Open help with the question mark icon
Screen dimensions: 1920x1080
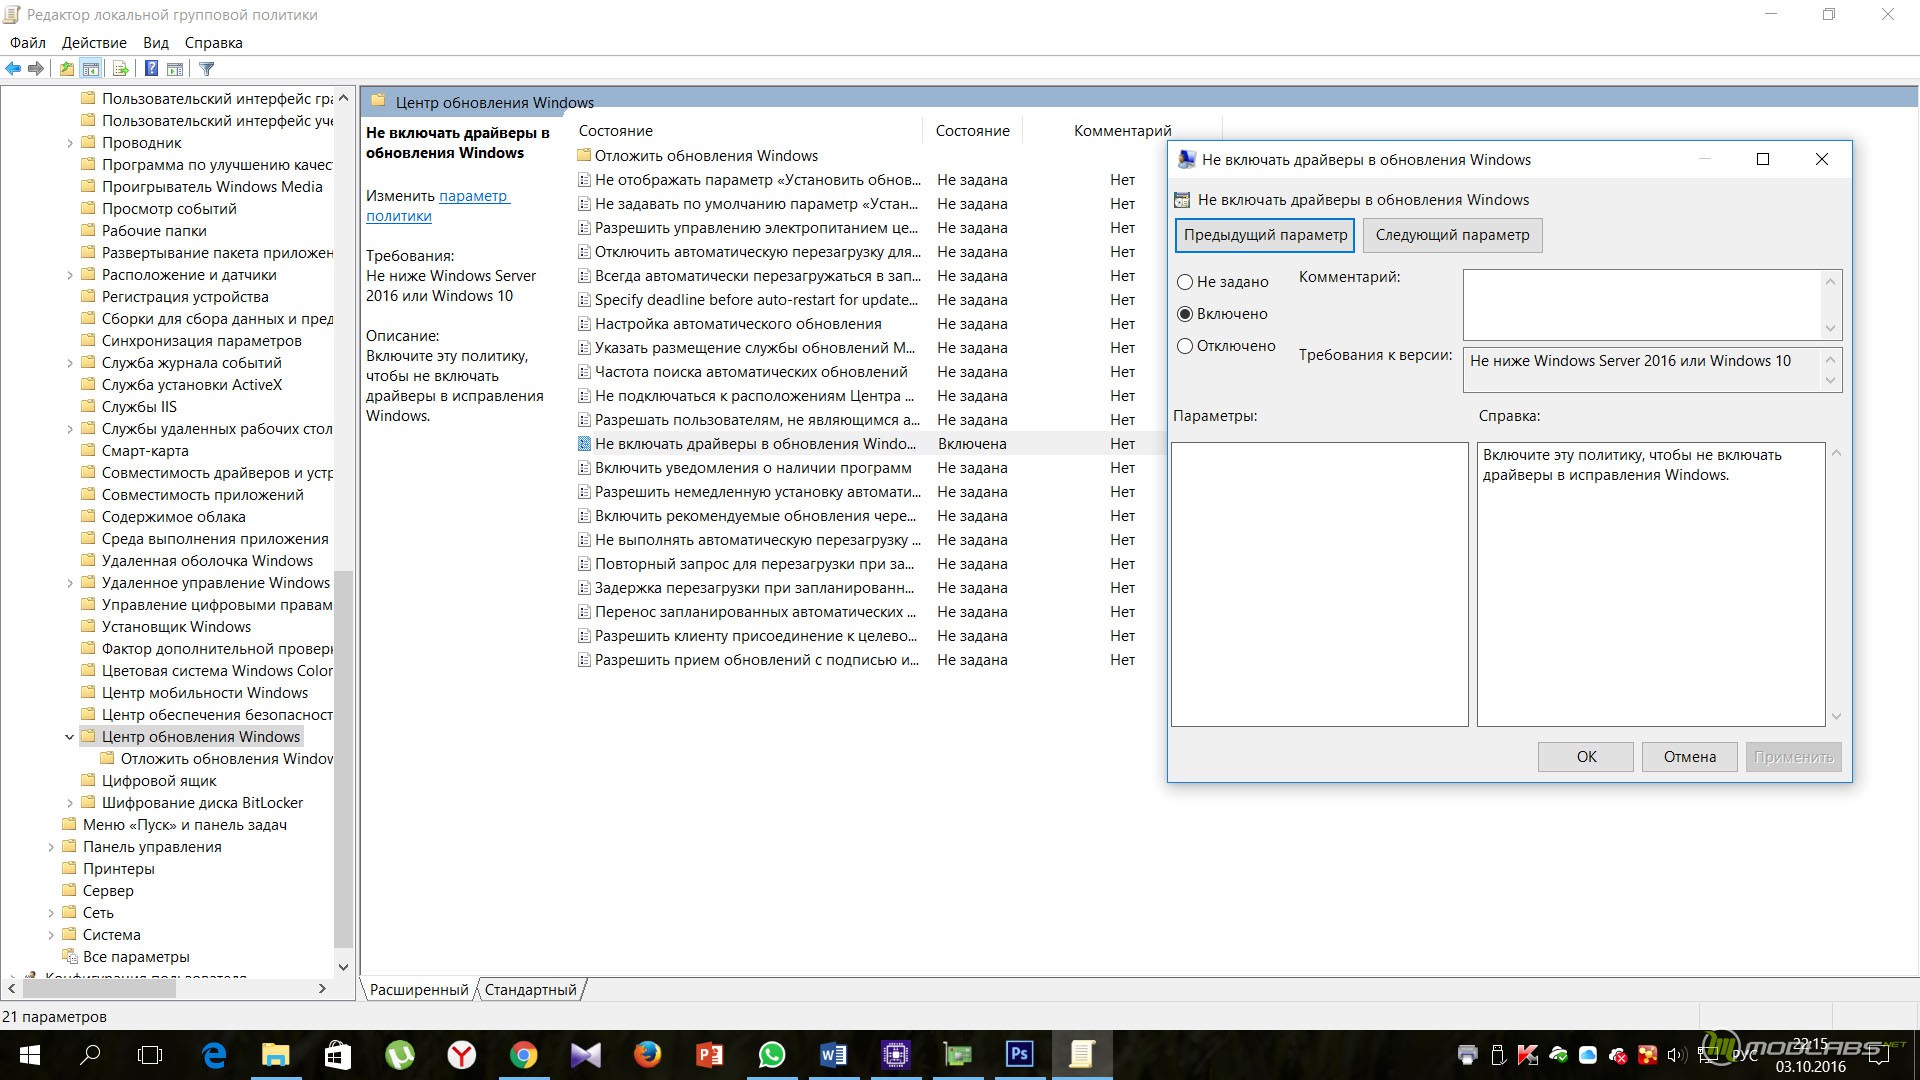coord(151,69)
